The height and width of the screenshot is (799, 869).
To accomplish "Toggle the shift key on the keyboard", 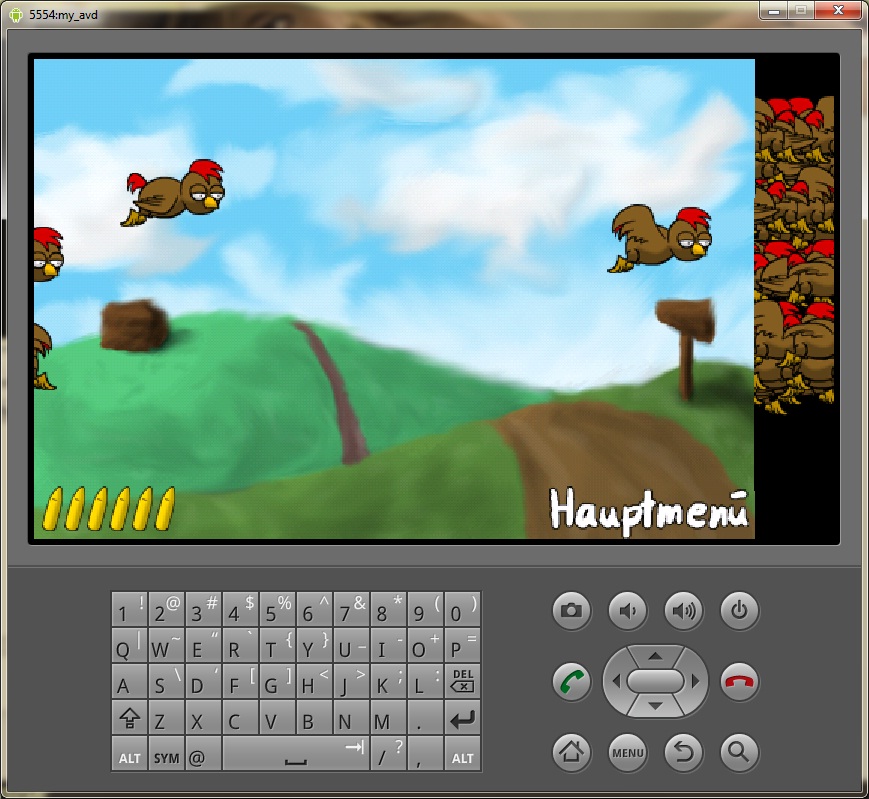I will [129, 718].
